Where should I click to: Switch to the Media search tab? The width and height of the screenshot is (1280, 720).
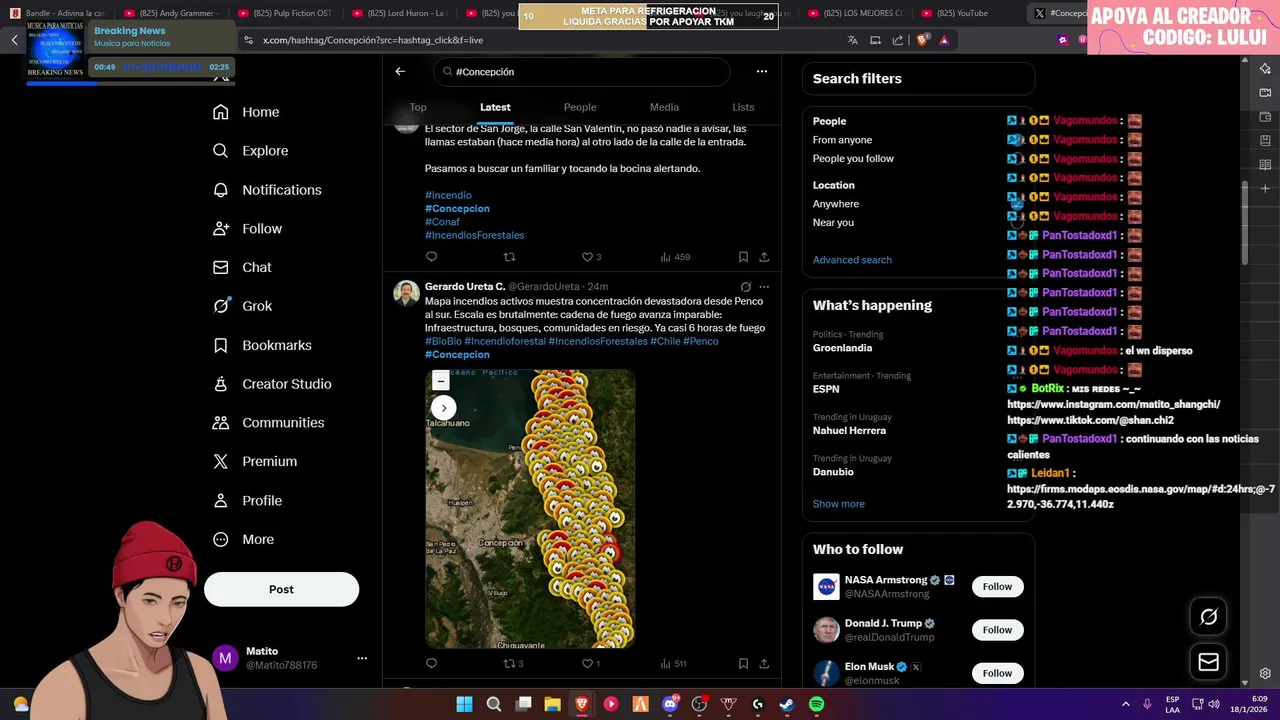(664, 107)
